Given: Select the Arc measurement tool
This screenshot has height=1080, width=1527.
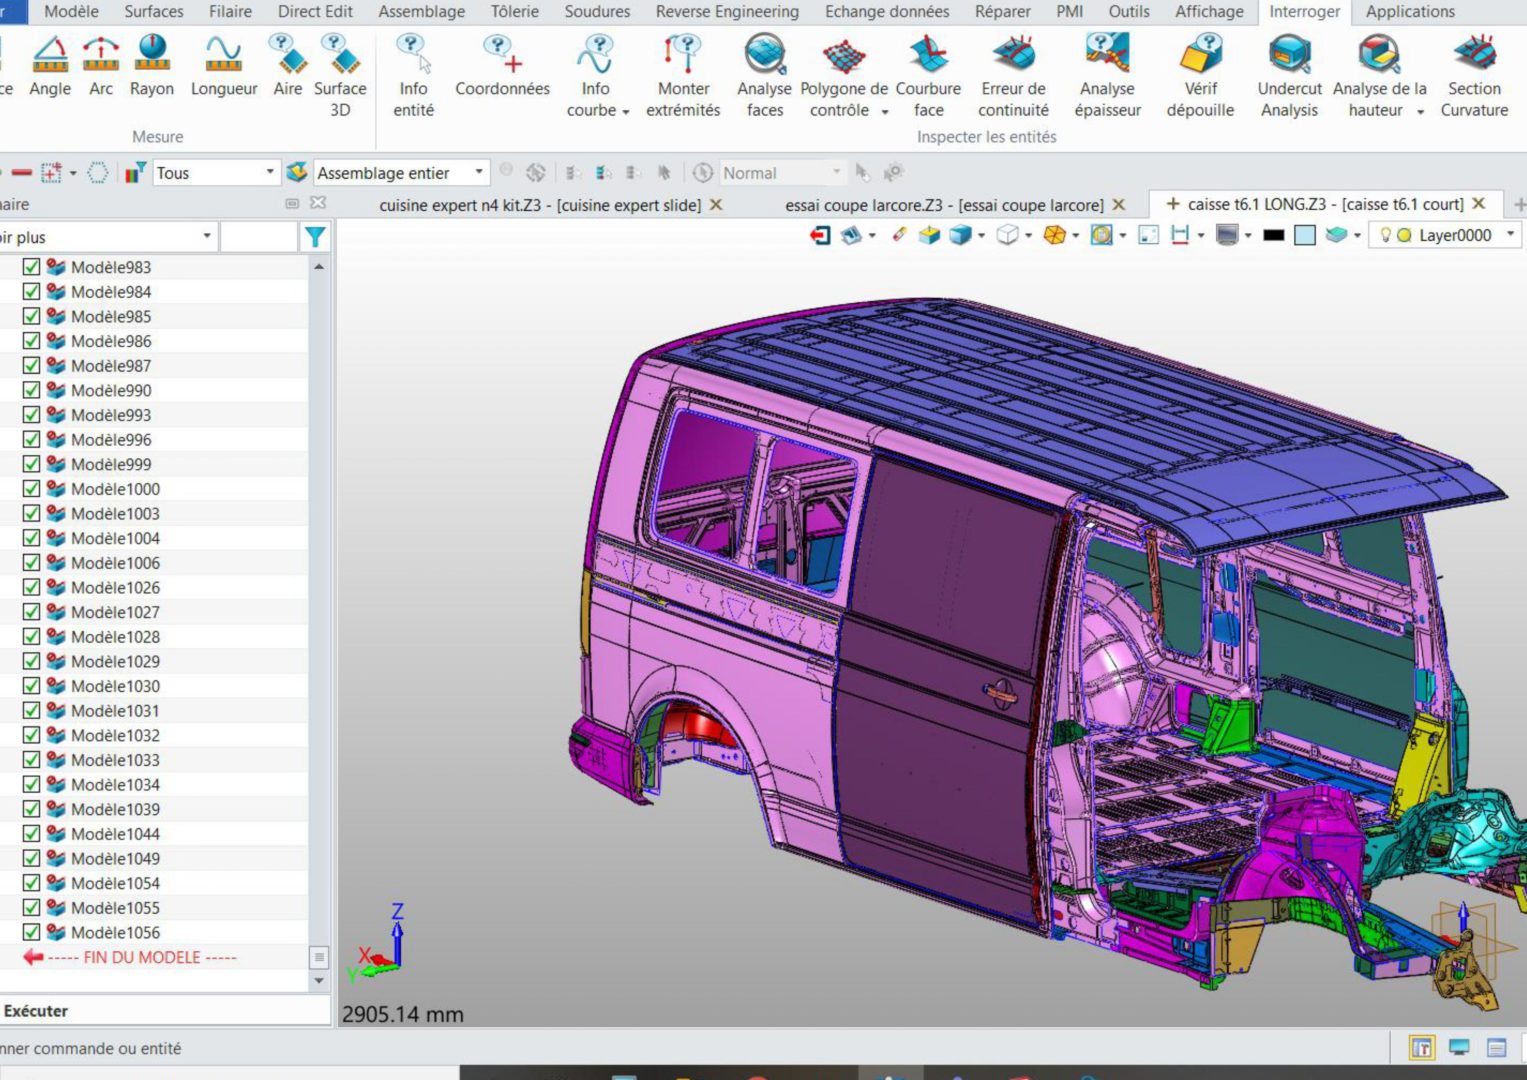Looking at the screenshot, I should pos(101,66).
